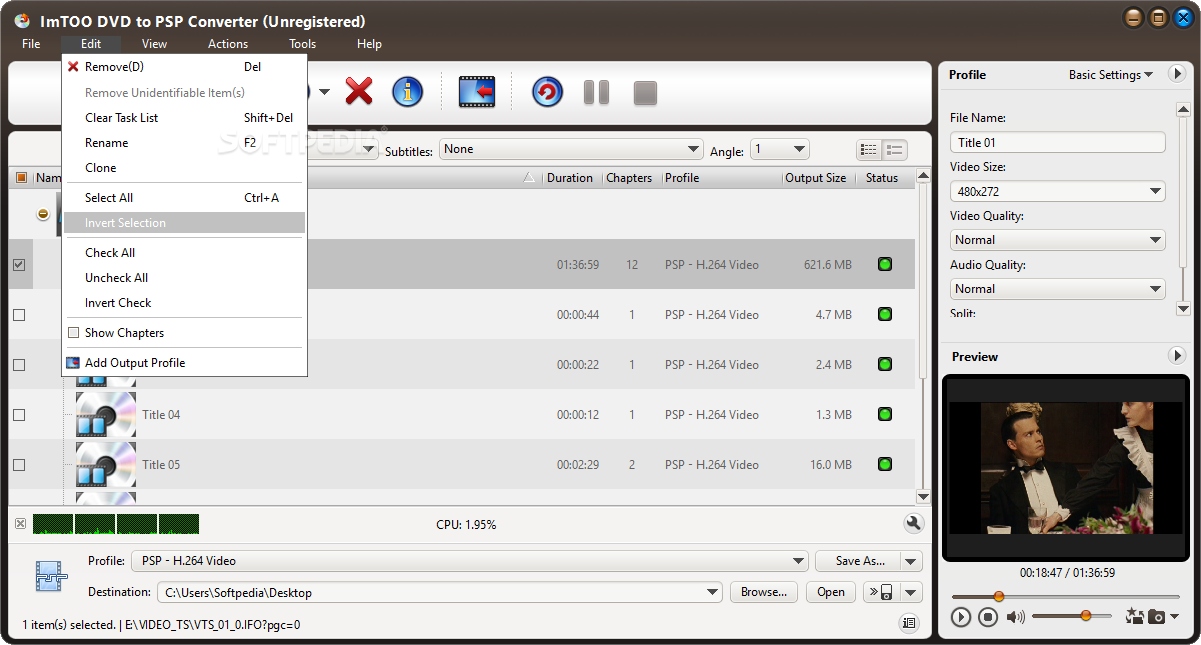Open the Actions menu
This screenshot has height=645, width=1201.
pos(228,44)
